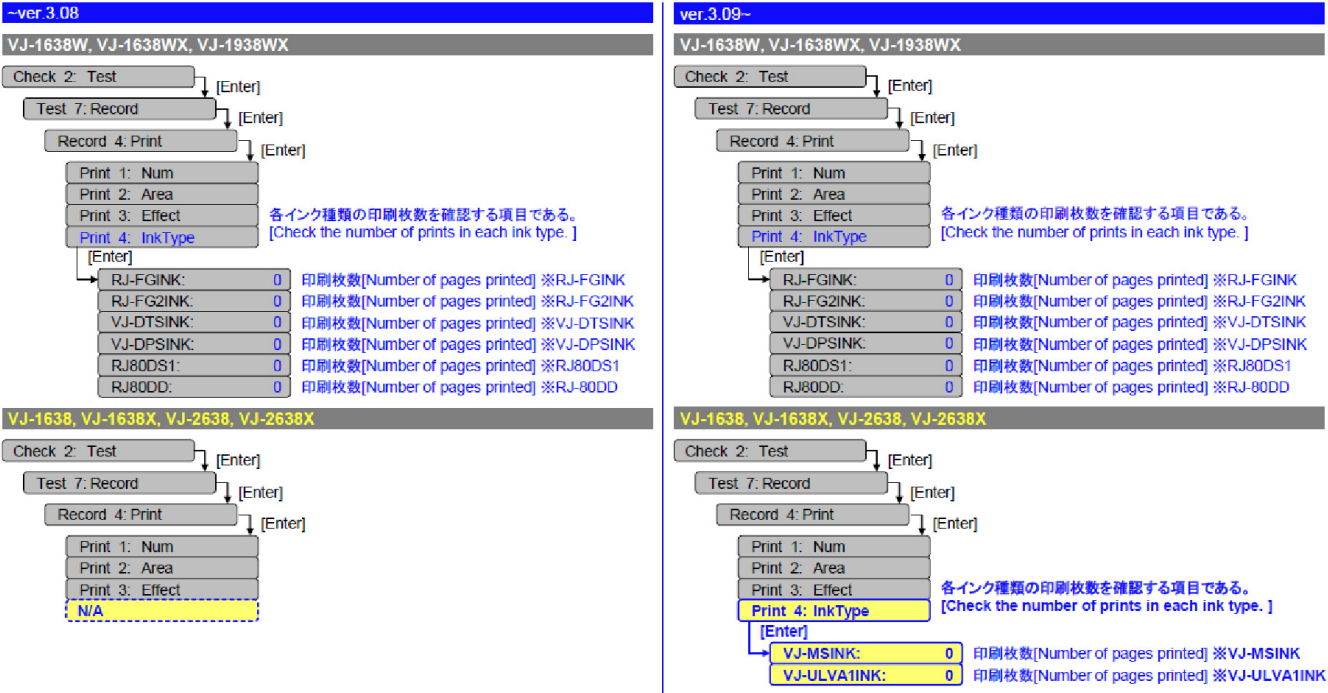Click the yellow N/A box in the left flow
The image size is (1328, 693).
click(x=160, y=611)
